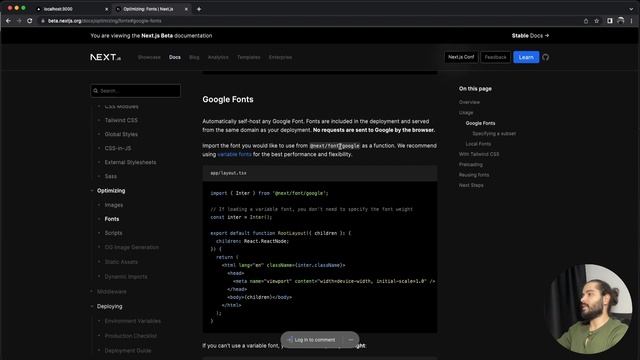Jump to Specifying a subset
The image size is (640, 360).
click(x=494, y=133)
